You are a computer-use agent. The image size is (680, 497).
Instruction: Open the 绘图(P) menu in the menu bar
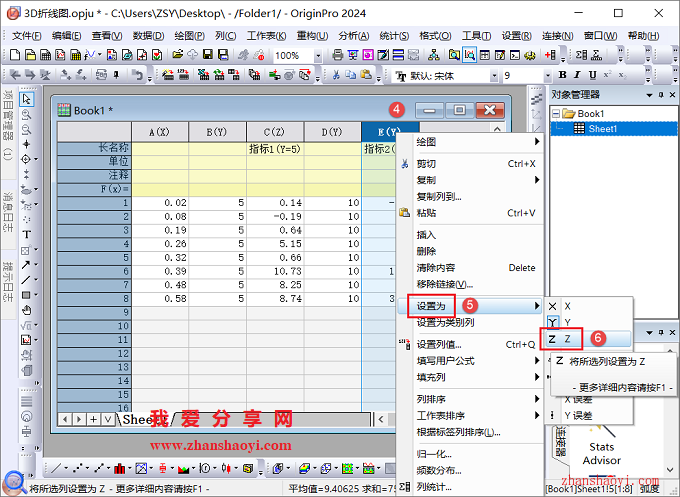tap(190, 36)
